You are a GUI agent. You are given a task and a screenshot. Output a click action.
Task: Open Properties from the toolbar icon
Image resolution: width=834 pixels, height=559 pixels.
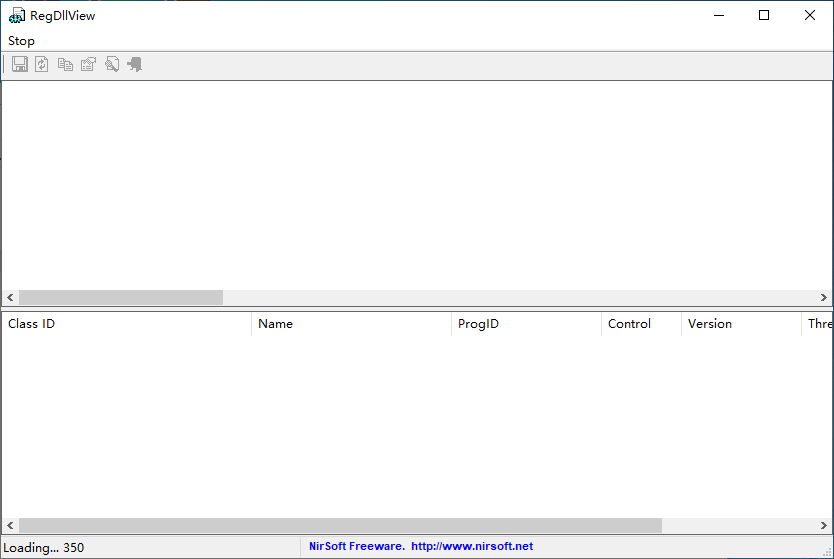[88, 65]
